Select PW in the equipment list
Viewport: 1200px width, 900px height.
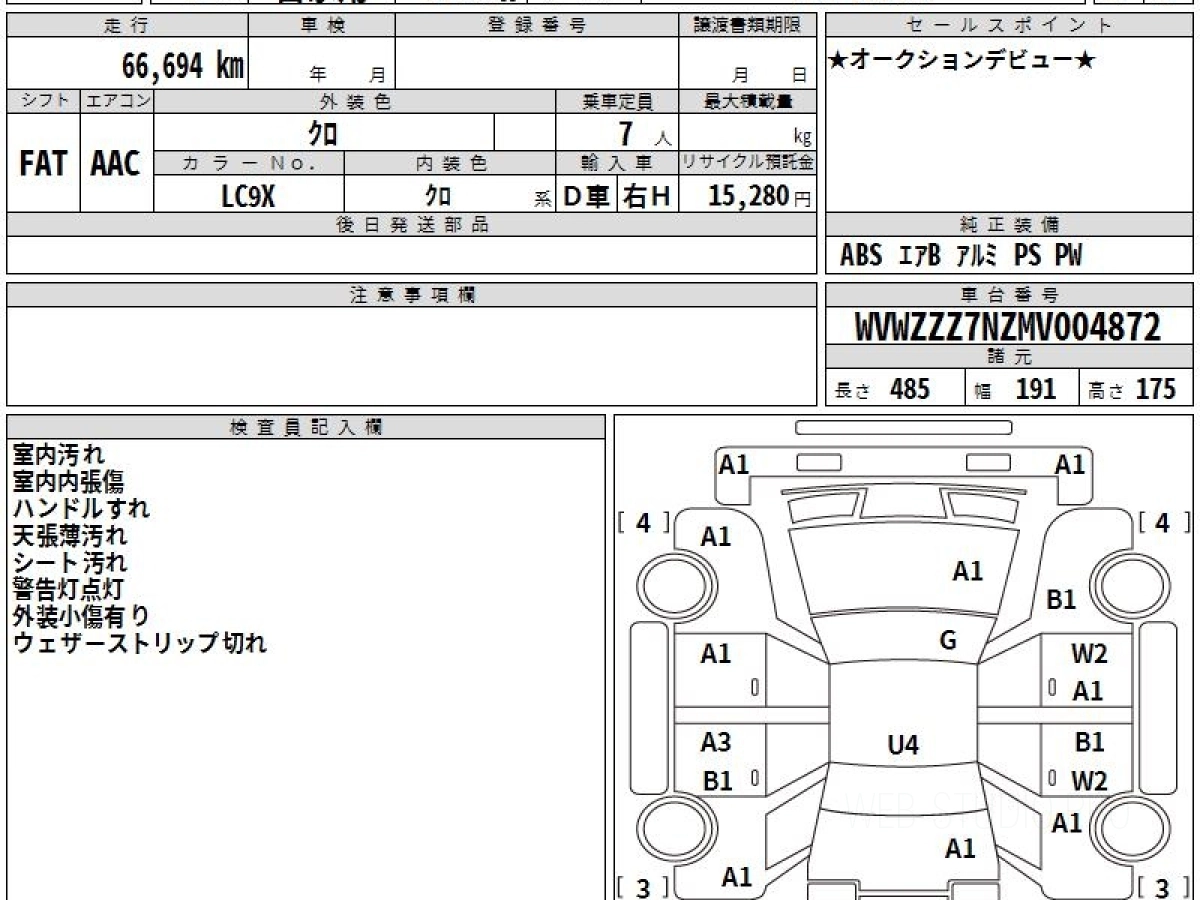[1068, 256]
